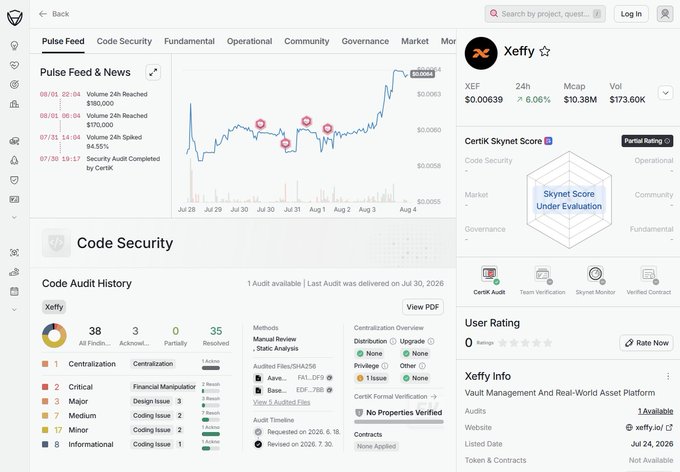
Task: Switch to the Operational tab
Action: [249, 41]
